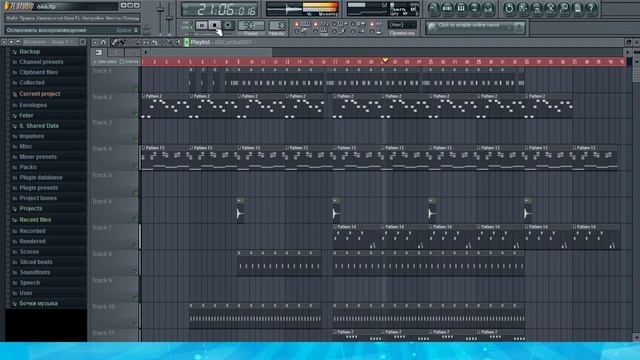The height and width of the screenshot is (360, 640).
Task: Open the Каналы menu
Action: click(43, 18)
